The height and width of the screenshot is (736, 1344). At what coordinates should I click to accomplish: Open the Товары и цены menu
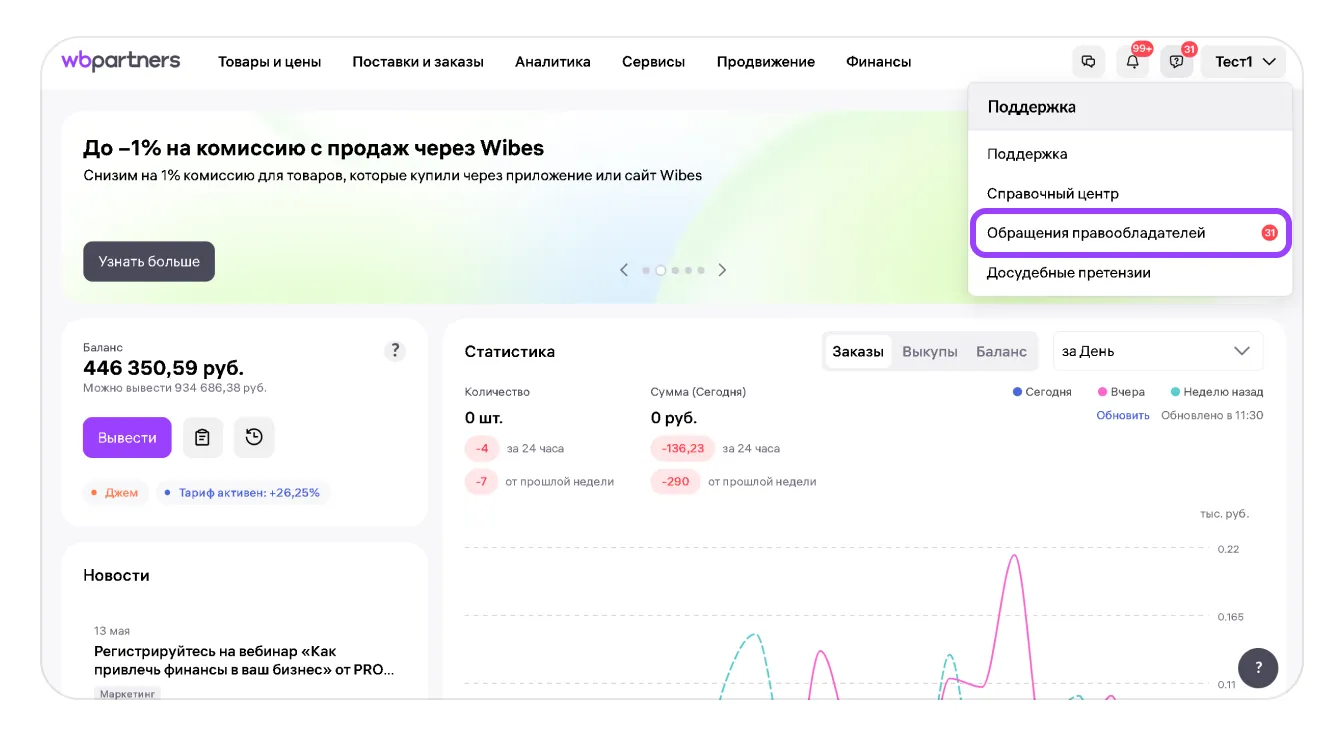270,62
